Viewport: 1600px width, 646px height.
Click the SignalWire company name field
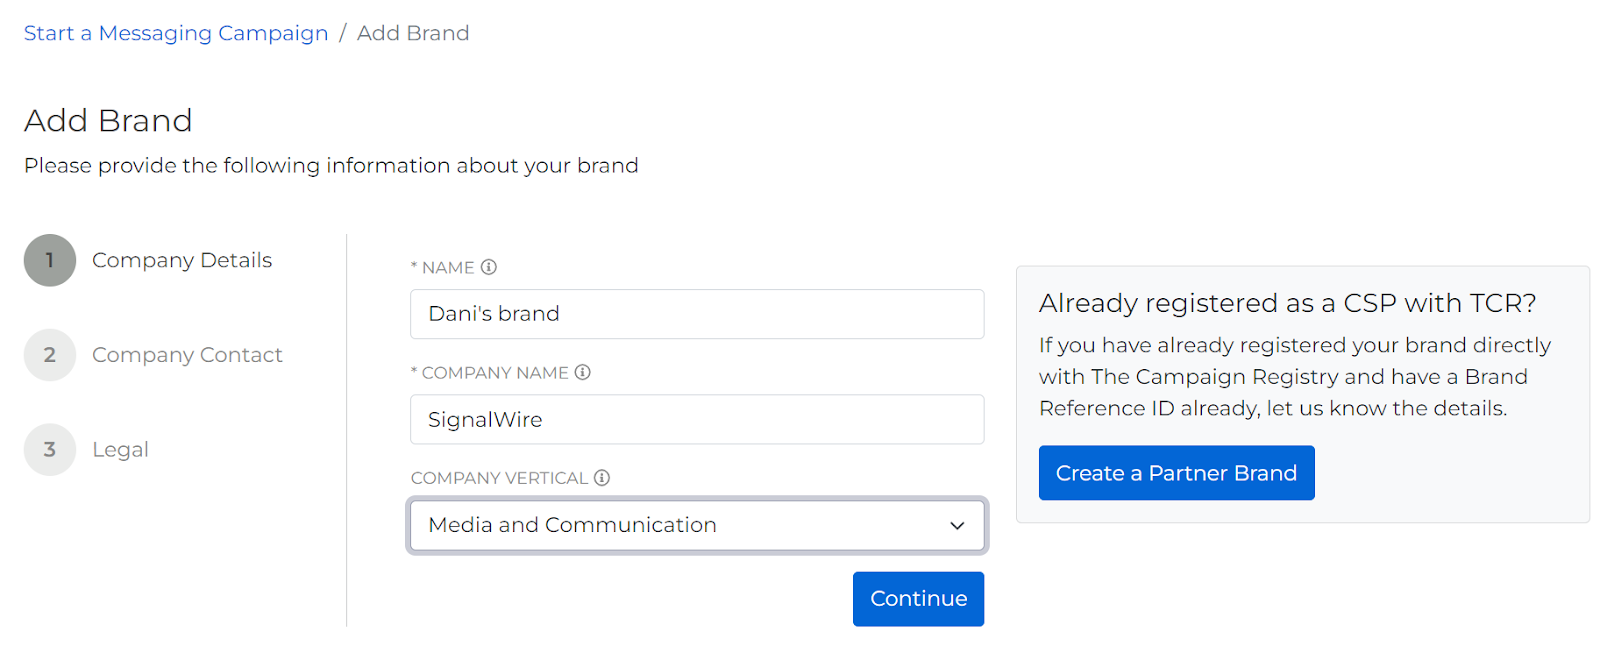coord(696,420)
